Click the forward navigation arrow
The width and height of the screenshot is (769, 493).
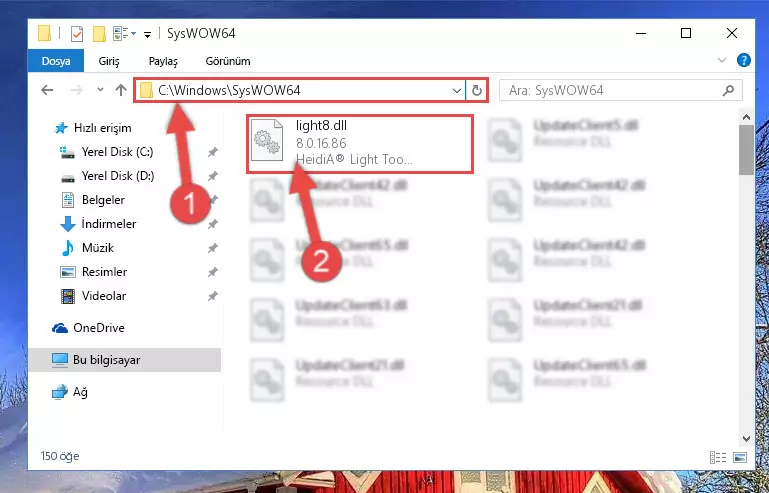[x=77, y=90]
